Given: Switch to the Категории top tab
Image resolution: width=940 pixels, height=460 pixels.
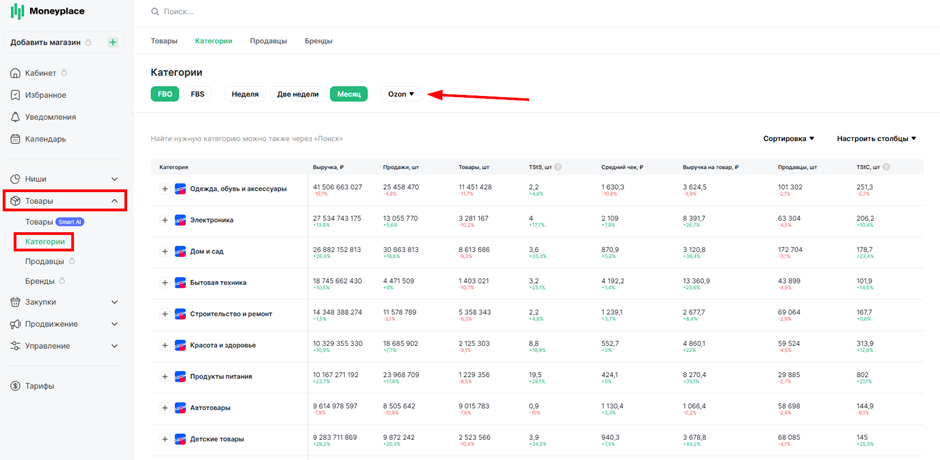Looking at the screenshot, I should [x=213, y=41].
